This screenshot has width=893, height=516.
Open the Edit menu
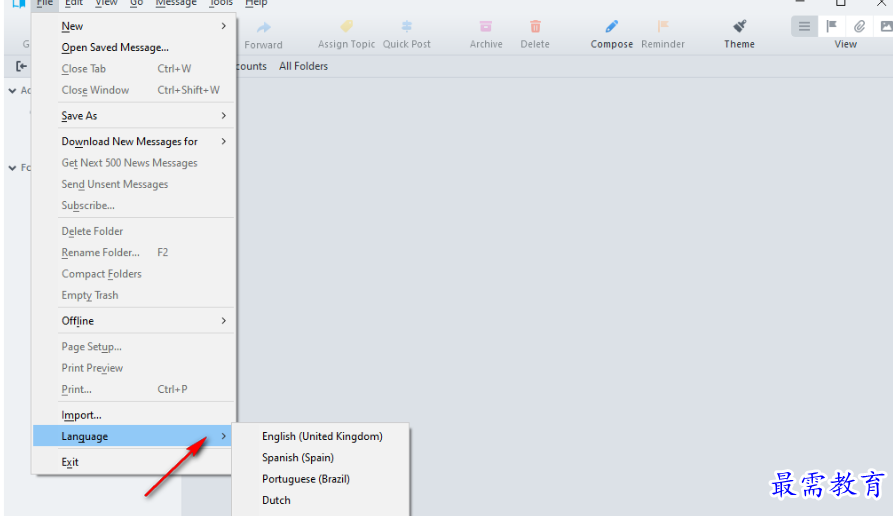coord(73,3)
